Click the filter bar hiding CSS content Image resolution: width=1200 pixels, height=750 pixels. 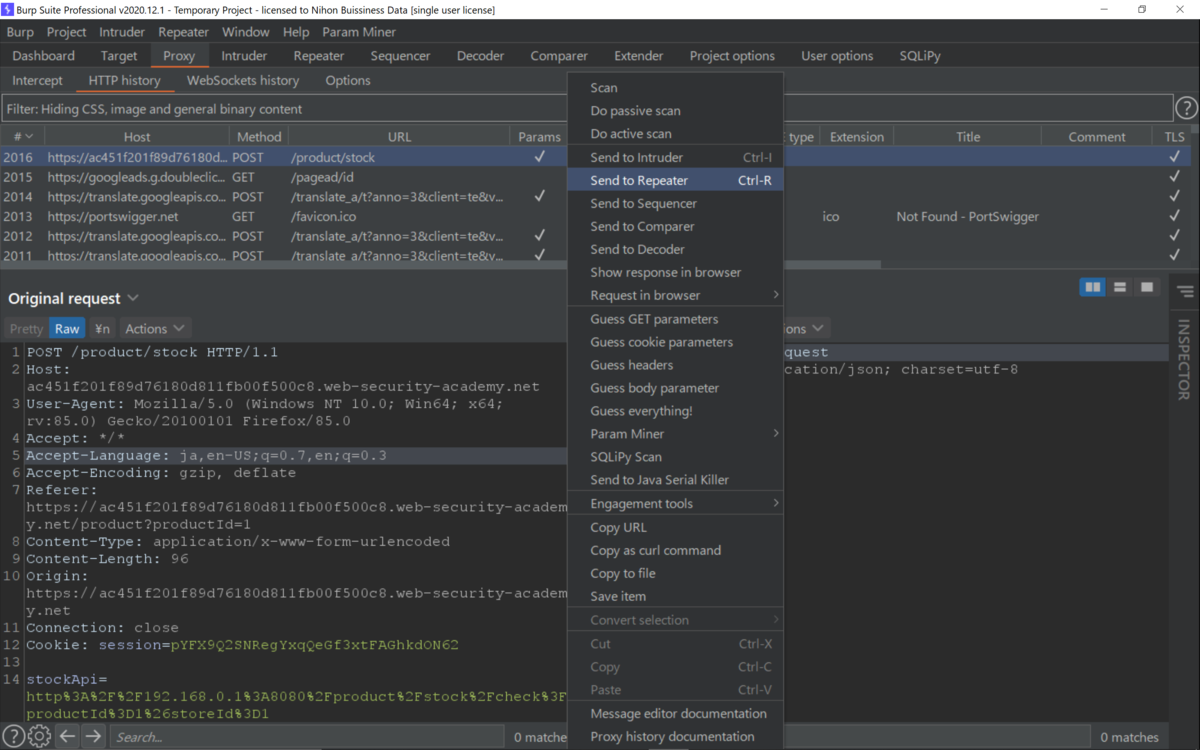[585, 108]
